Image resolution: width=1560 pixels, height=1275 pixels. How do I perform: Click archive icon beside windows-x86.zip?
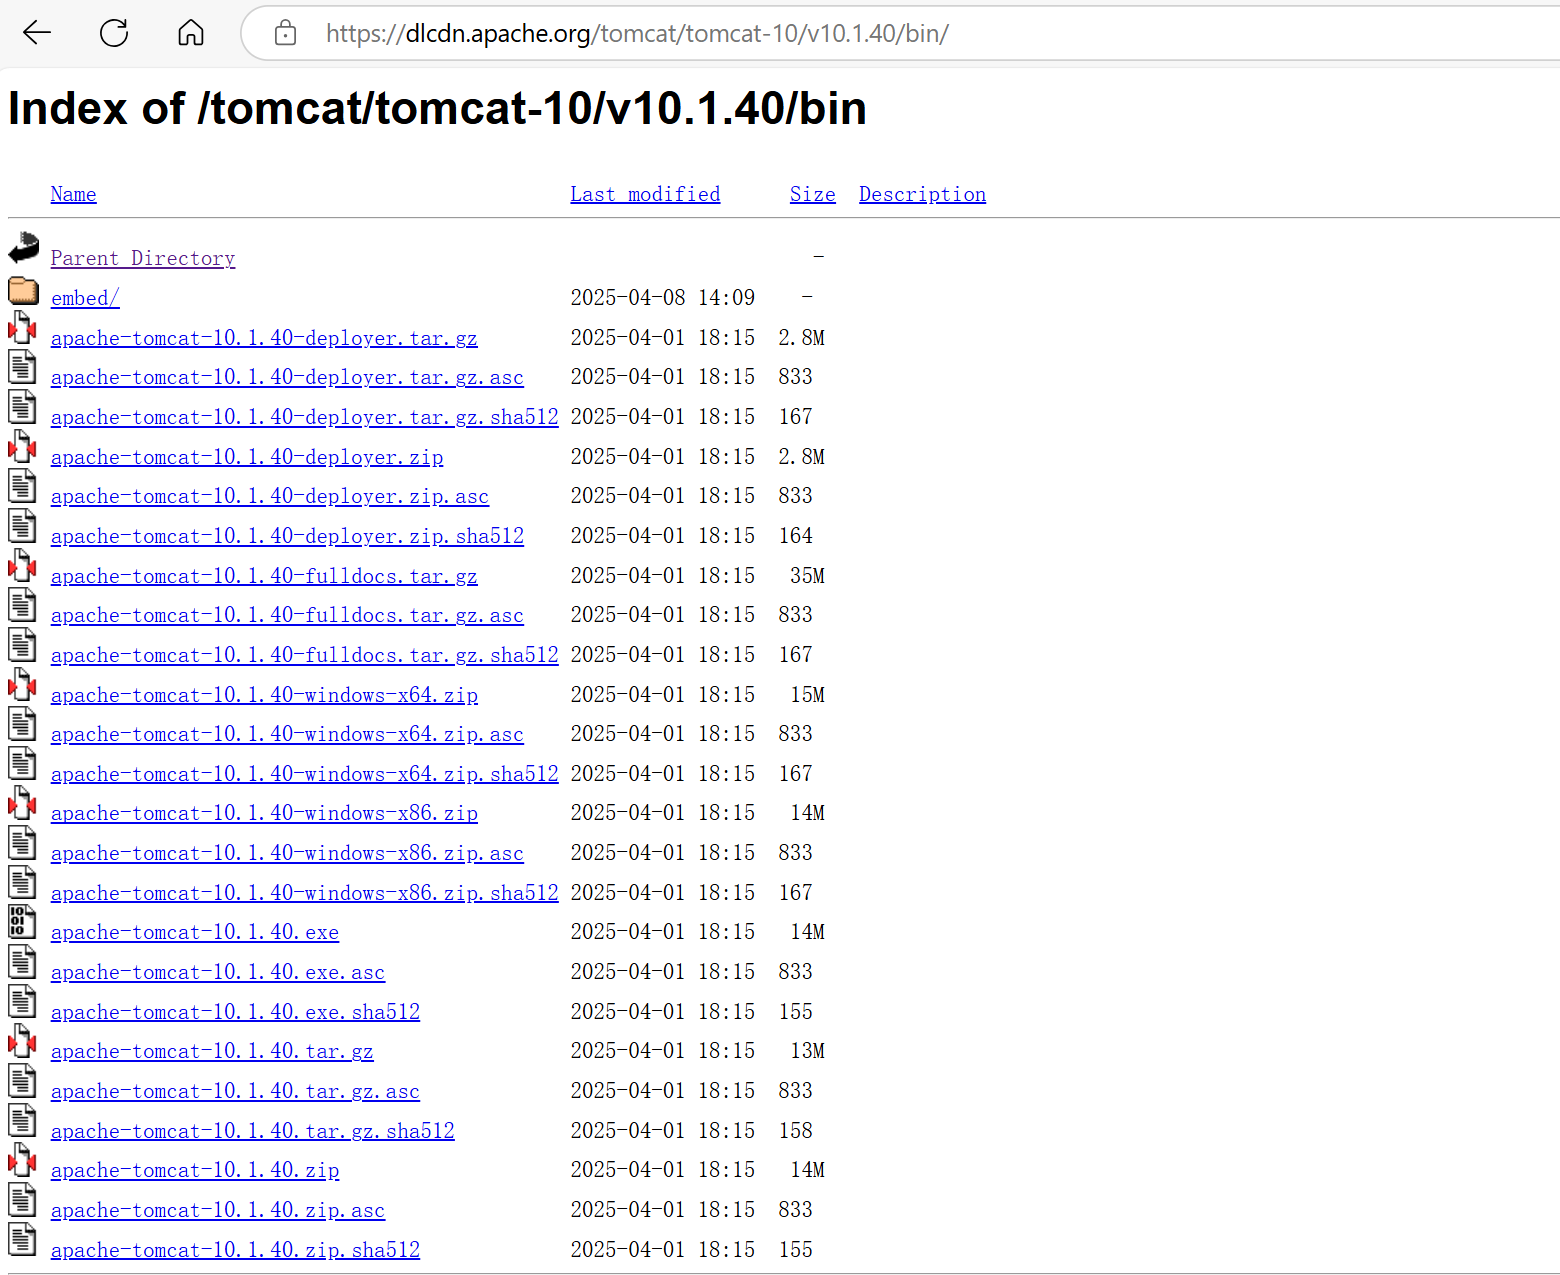pyautogui.click(x=23, y=803)
